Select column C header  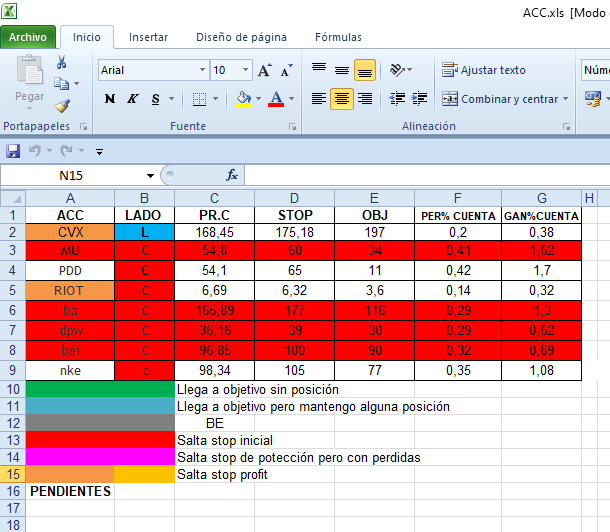(214, 198)
